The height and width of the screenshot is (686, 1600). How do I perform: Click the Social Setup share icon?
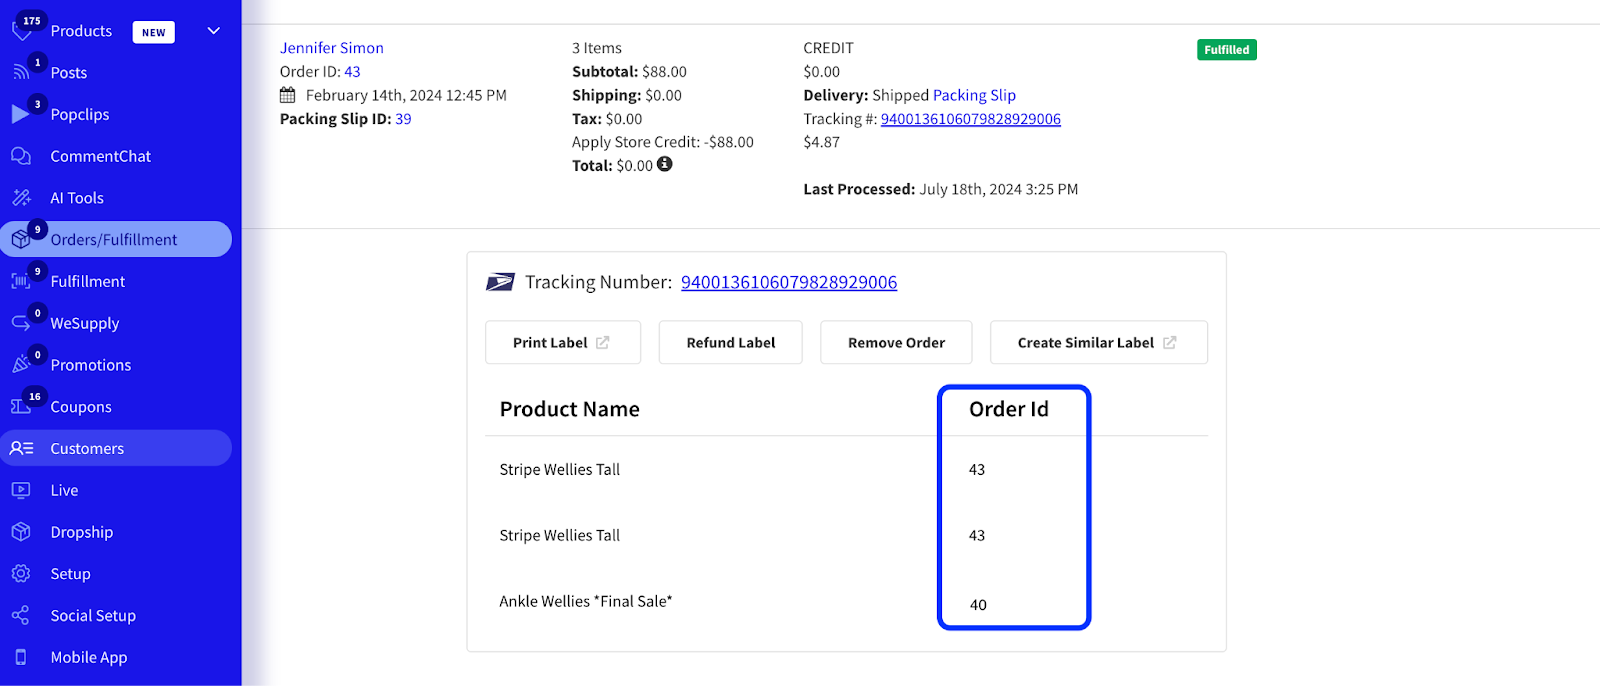click(20, 616)
